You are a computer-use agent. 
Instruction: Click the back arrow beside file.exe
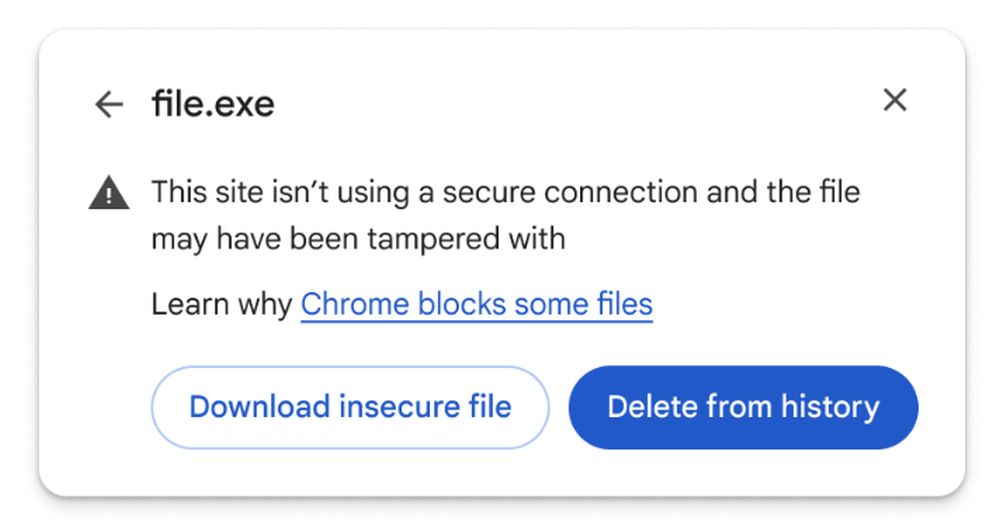(x=108, y=104)
